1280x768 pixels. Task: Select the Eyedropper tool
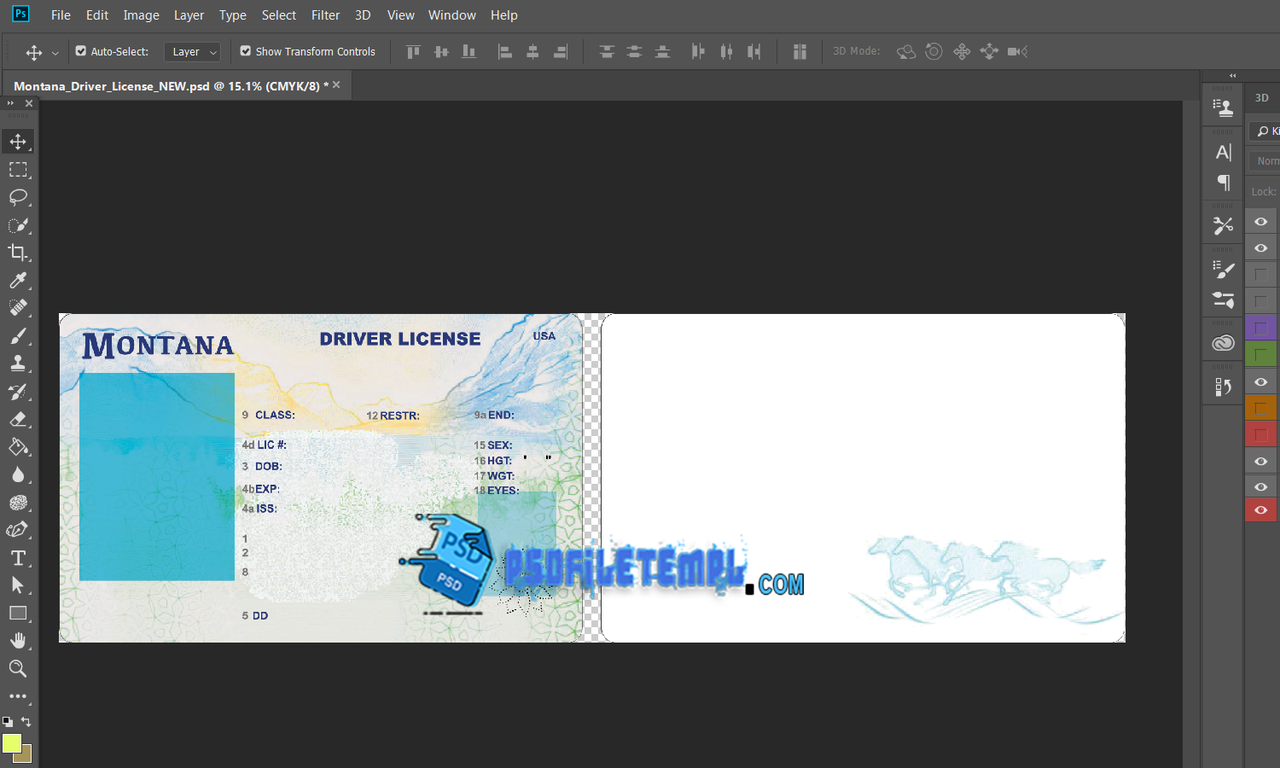coord(18,280)
